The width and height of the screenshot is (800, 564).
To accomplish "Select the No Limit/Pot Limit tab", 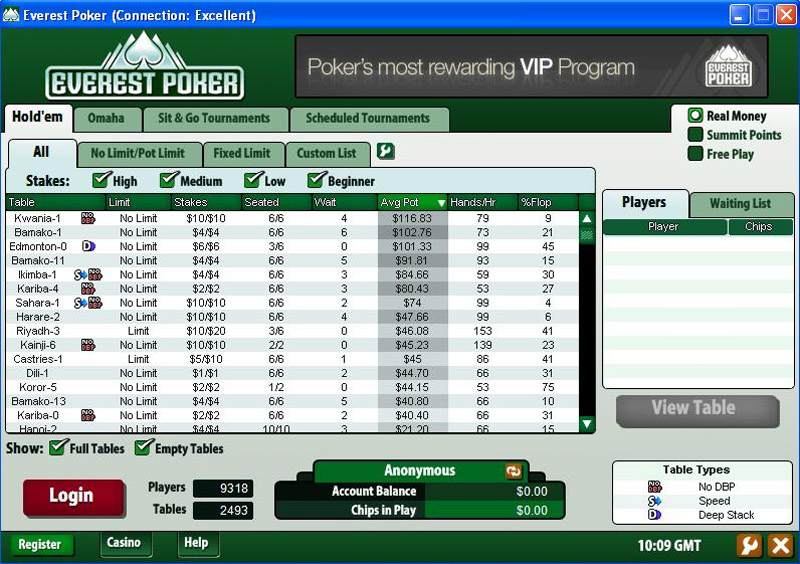I will (138, 153).
